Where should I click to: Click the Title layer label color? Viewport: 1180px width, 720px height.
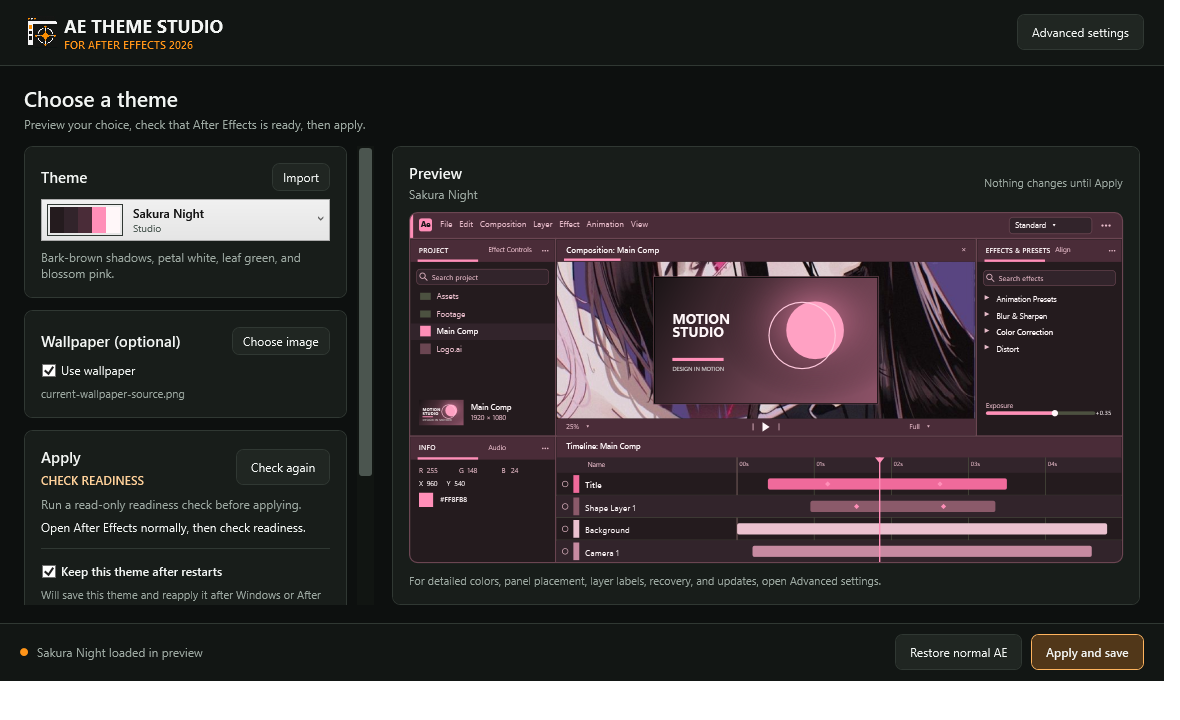(x=576, y=484)
